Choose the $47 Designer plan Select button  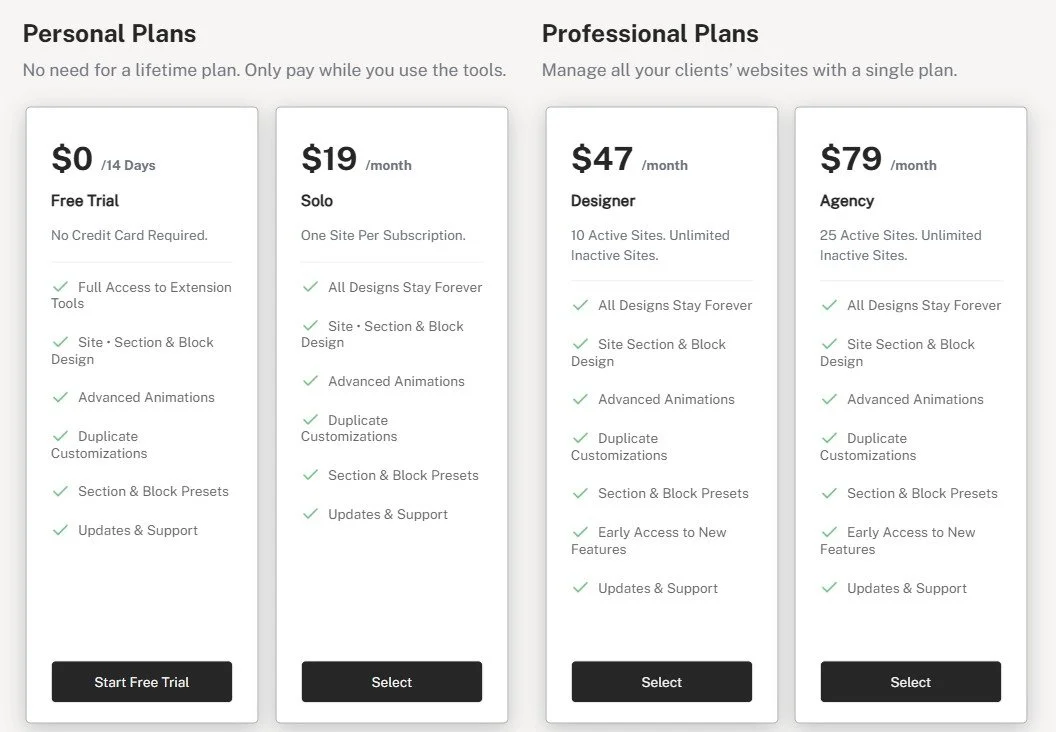(661, 682)
